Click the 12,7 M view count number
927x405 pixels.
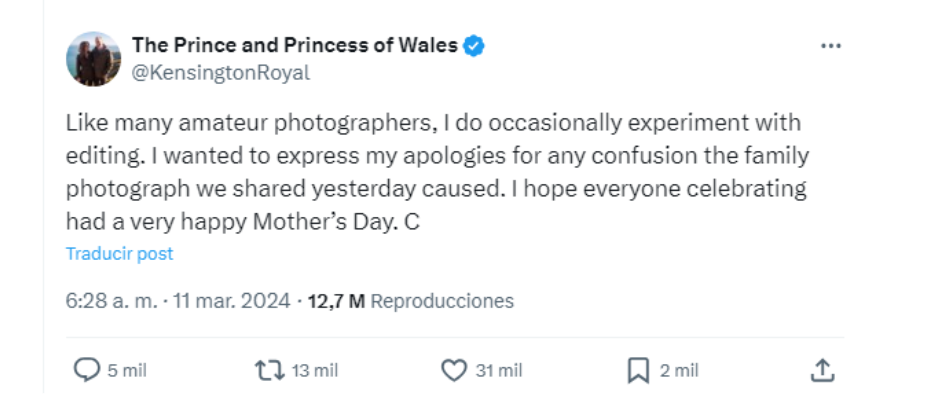point(337,300)
